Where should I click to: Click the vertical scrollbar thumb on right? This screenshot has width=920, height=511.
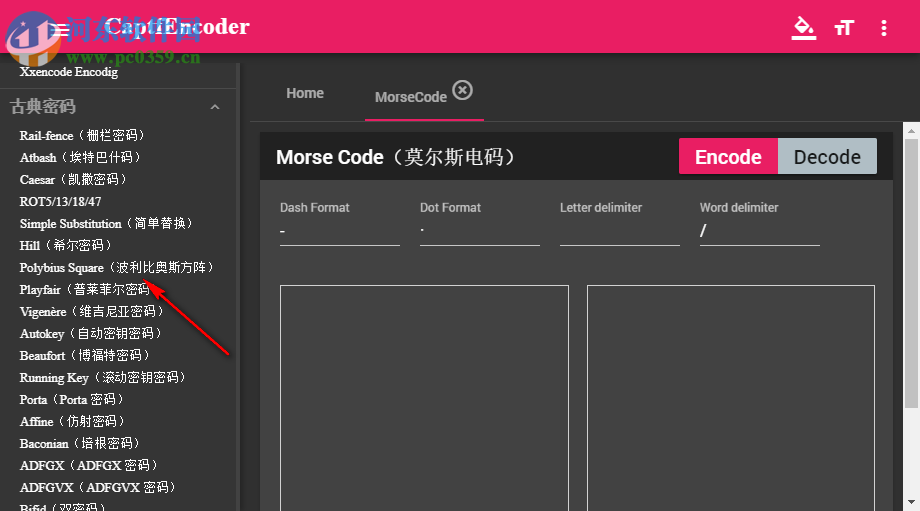click(x=911, y=273)
